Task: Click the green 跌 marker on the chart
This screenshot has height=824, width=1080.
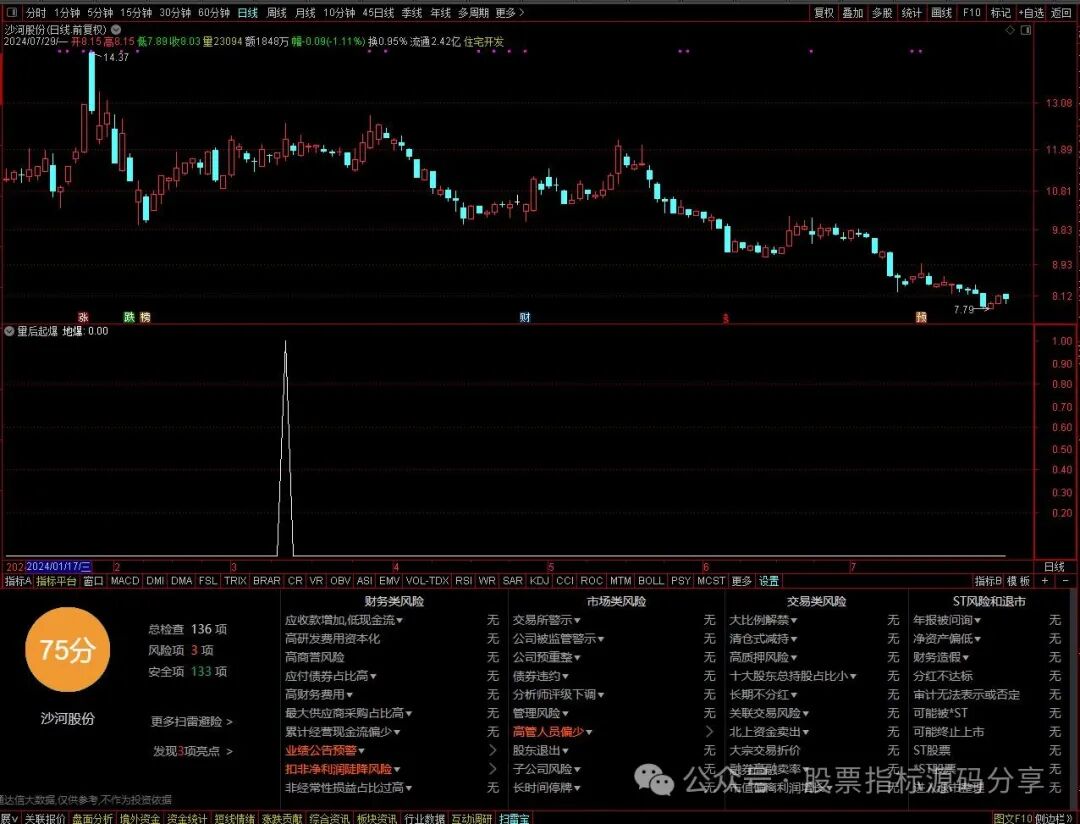Action: [x=129, y=317]
